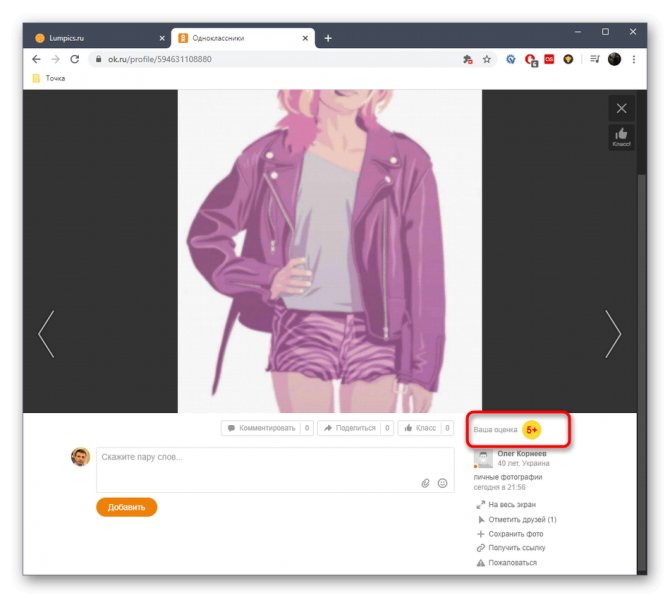Close the Lumpics.ru tab
Screen dimensions: 670x598
point(162,38)
